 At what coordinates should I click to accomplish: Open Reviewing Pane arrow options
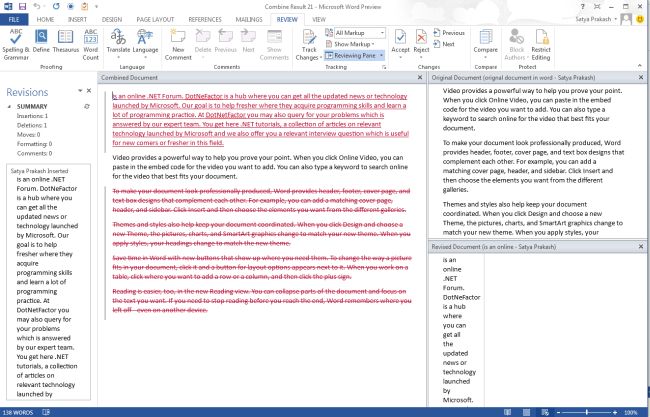381,55
